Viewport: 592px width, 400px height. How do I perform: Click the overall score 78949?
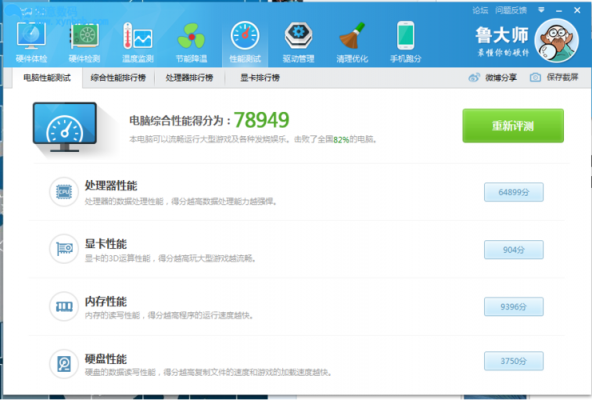262,120
